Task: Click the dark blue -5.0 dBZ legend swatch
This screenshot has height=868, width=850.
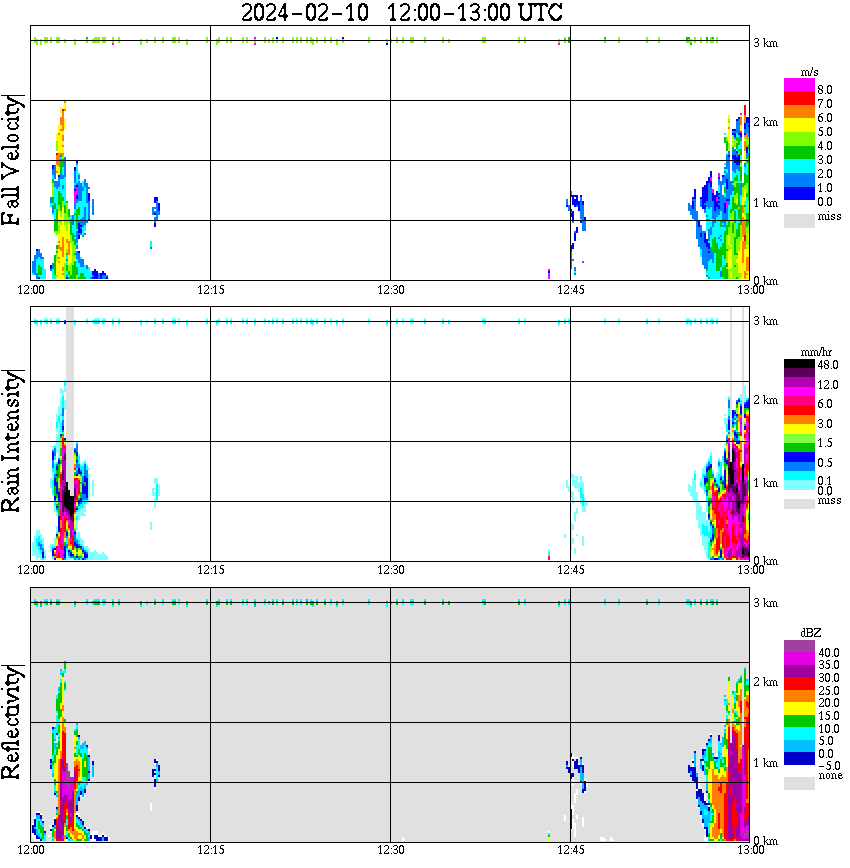Action: point(799,759)
